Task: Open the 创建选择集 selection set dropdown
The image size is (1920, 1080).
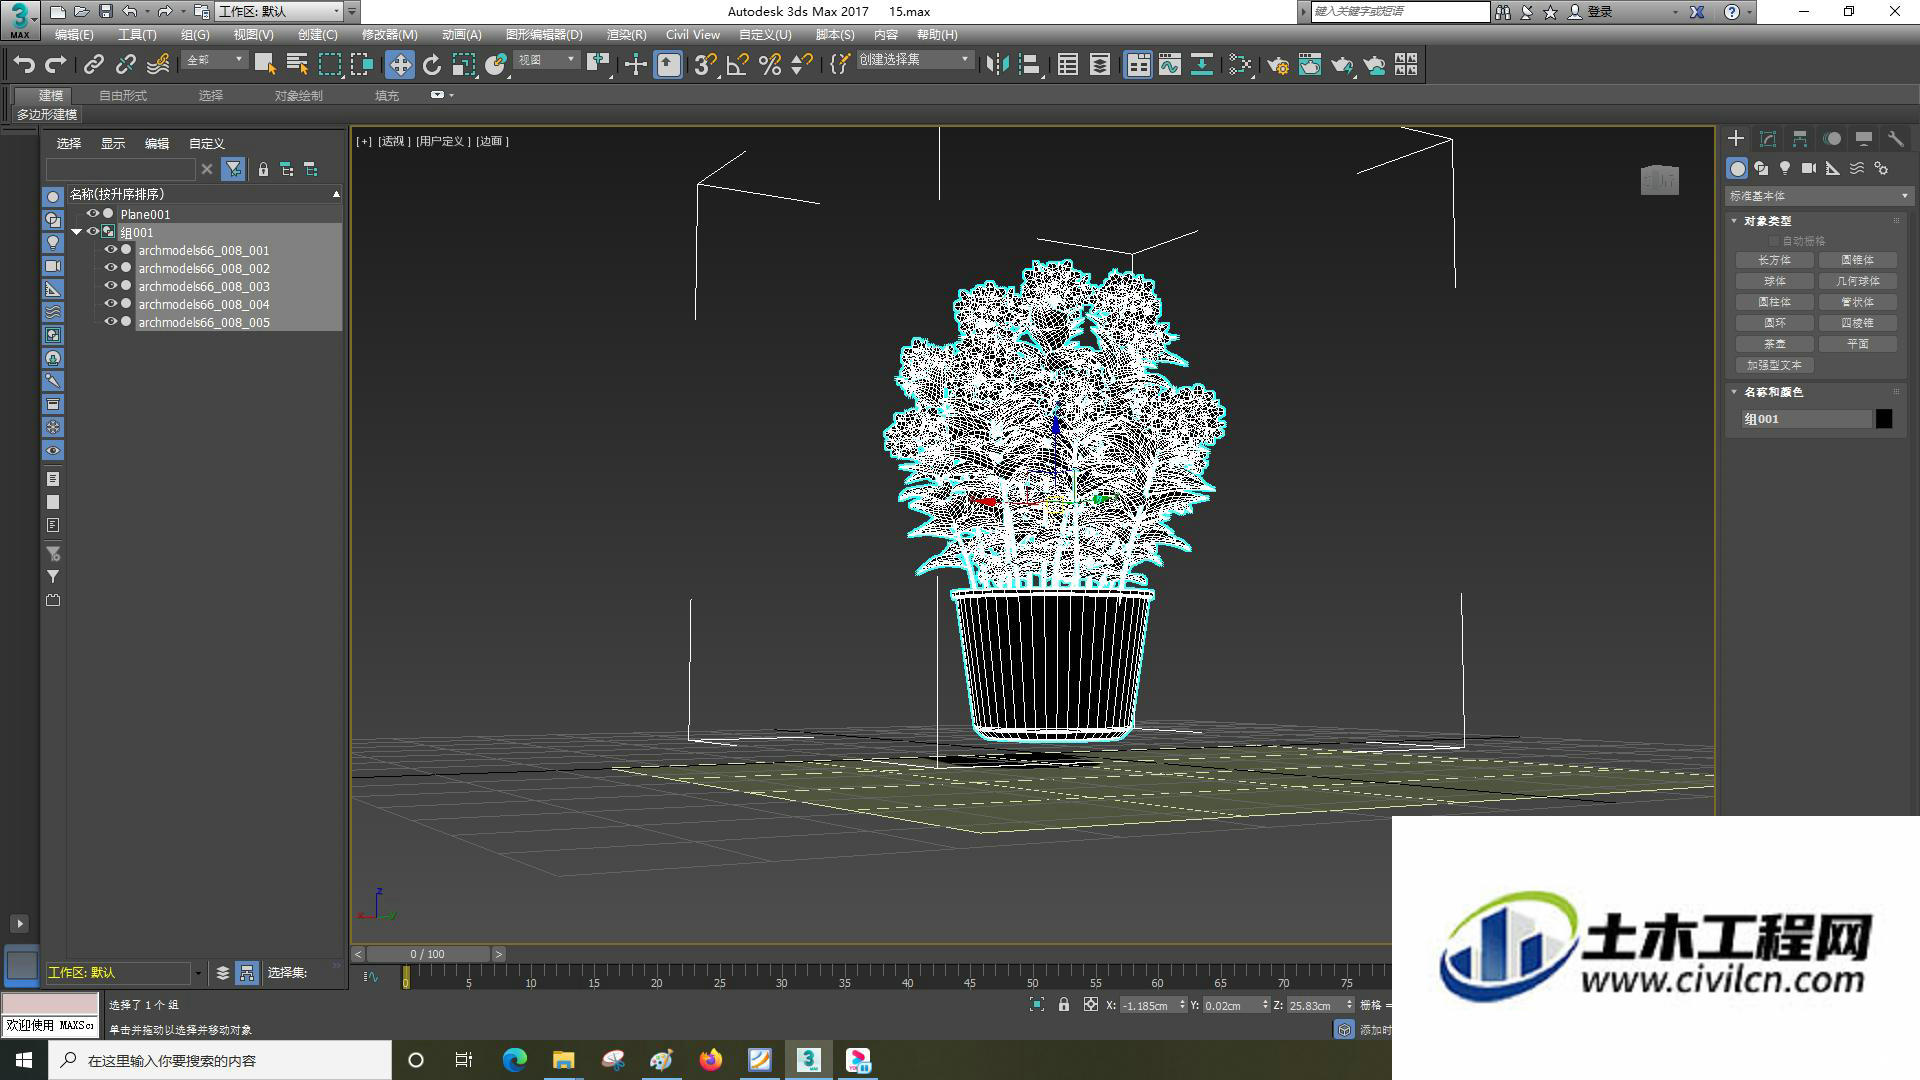Action: click(x=915, y=60)
